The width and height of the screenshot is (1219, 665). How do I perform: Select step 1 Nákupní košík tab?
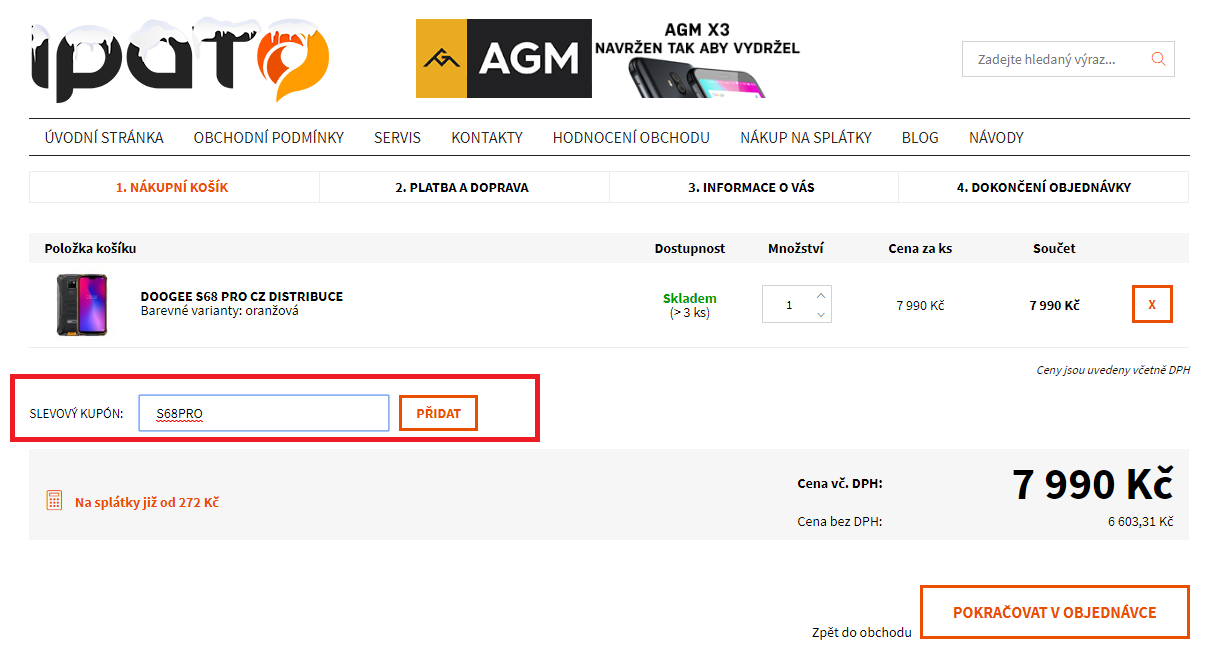[x=175, y=187]
